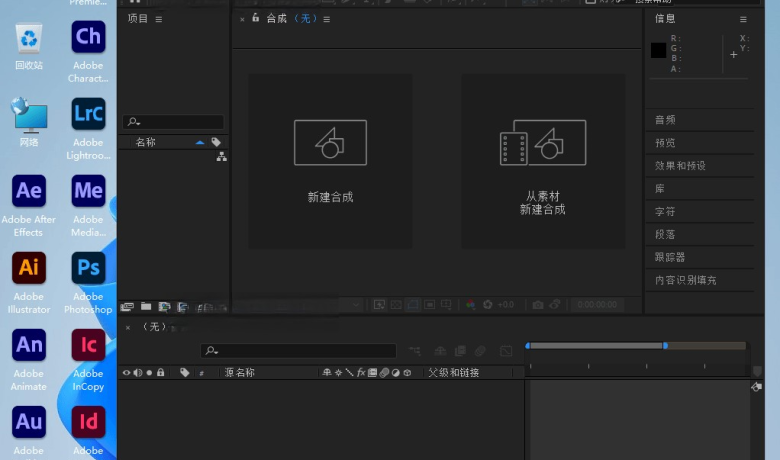Enable motion blur for timeline
Image resolution: width=780 pixels, height=460 pixels.
point(480,351)
